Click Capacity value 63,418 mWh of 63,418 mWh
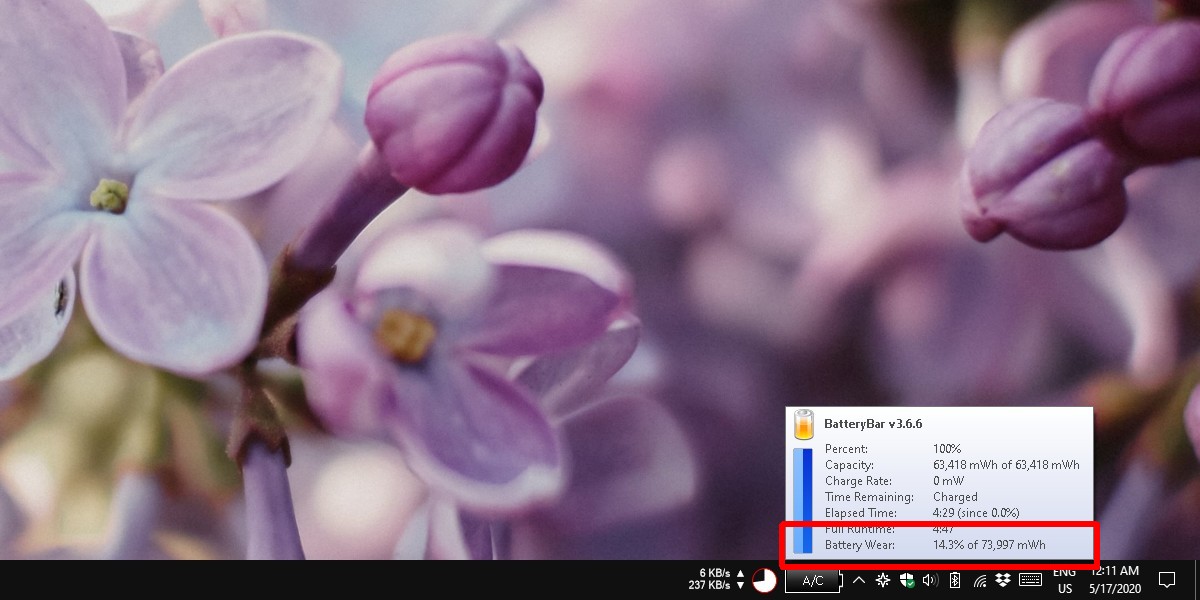Viewport: 1200px width, 600px height. [1006, 465]
